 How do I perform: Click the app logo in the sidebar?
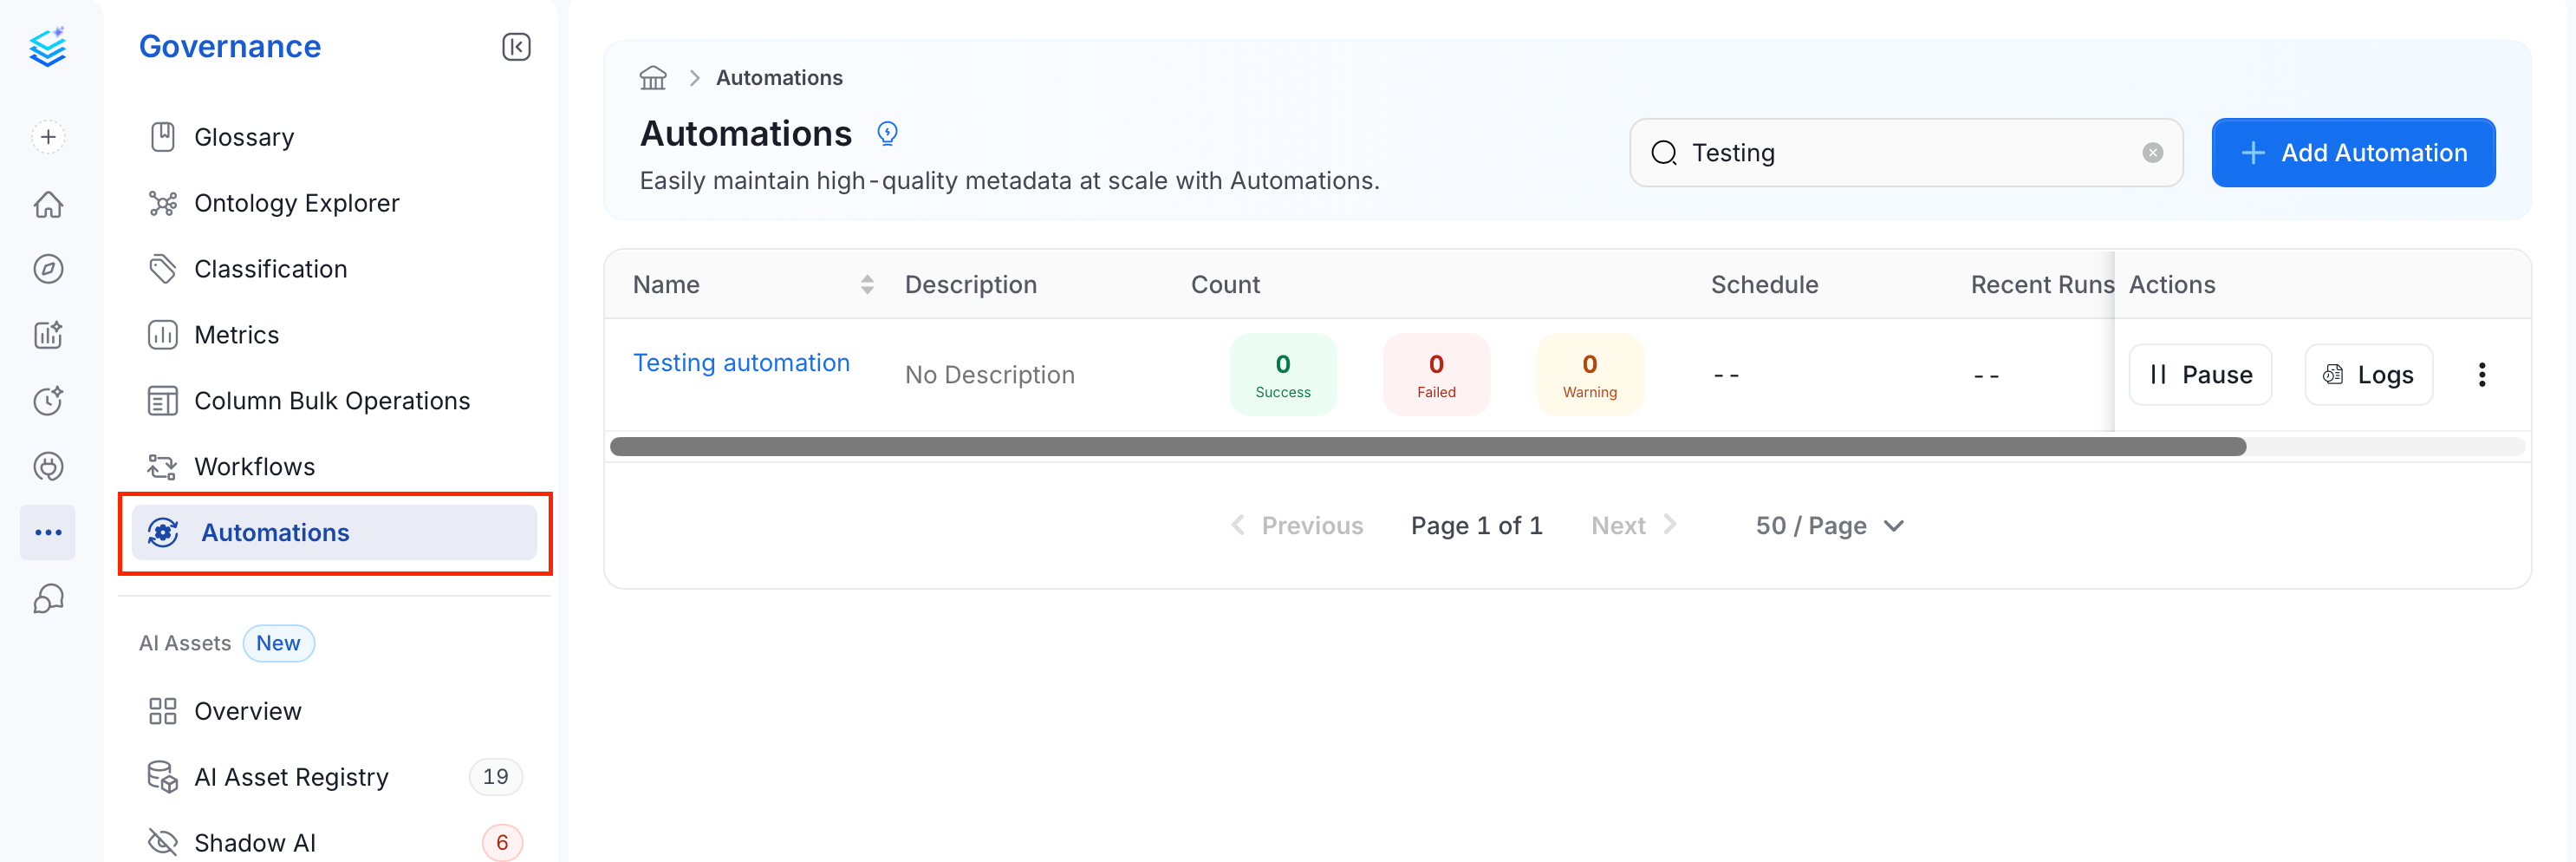(x=47, y=47)
